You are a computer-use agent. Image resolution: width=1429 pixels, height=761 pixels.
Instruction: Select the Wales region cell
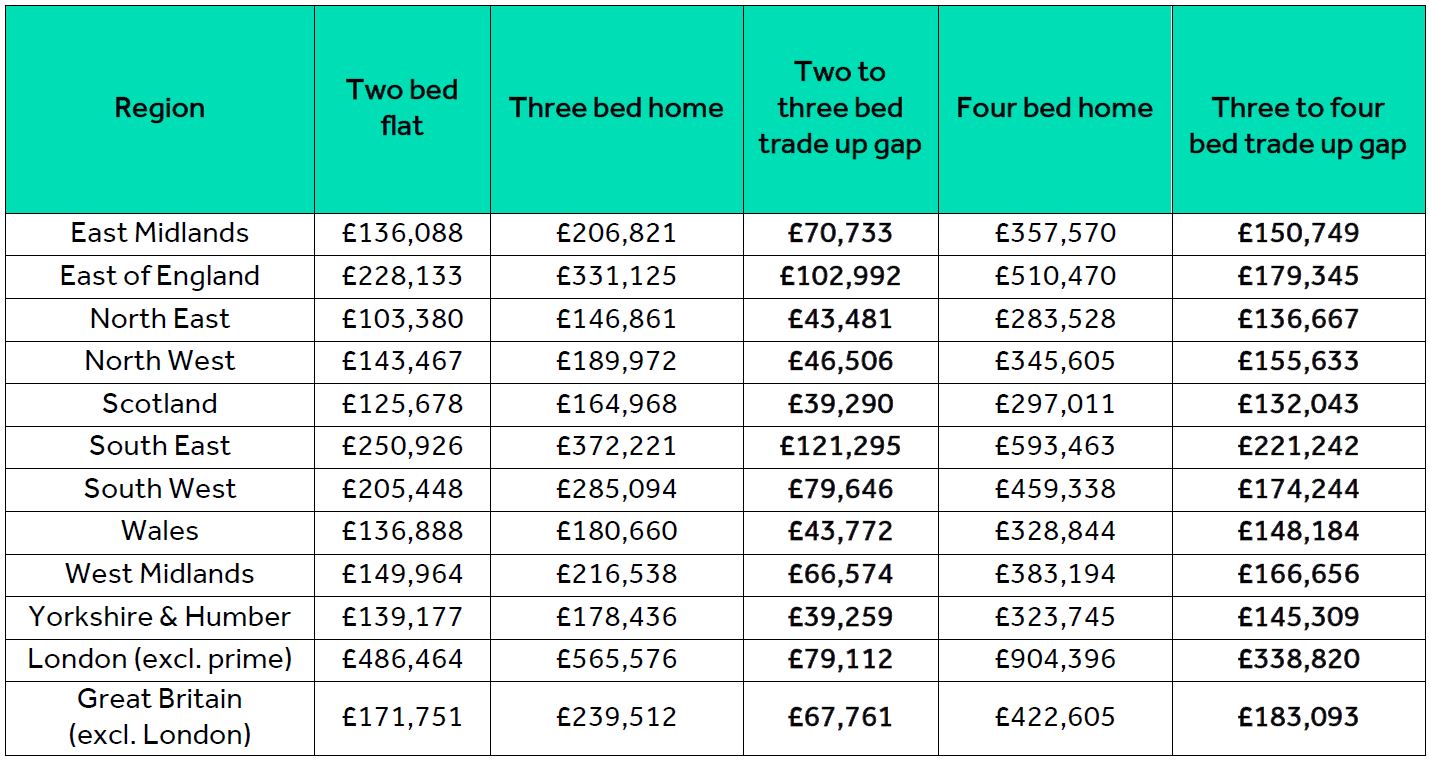[160, 532]
